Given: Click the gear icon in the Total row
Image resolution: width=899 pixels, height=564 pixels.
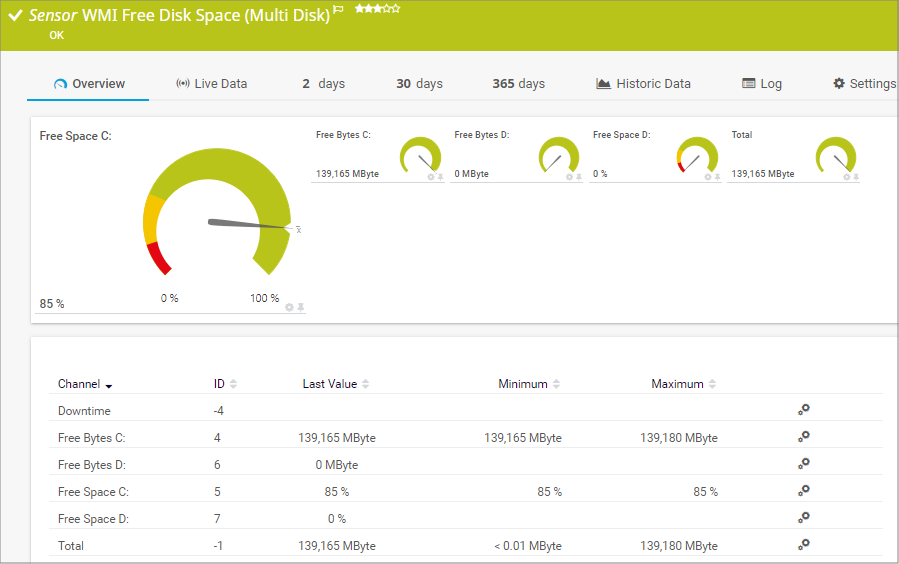Looking at the screenshot, I should pyautogui.click(x=803, y=545).
